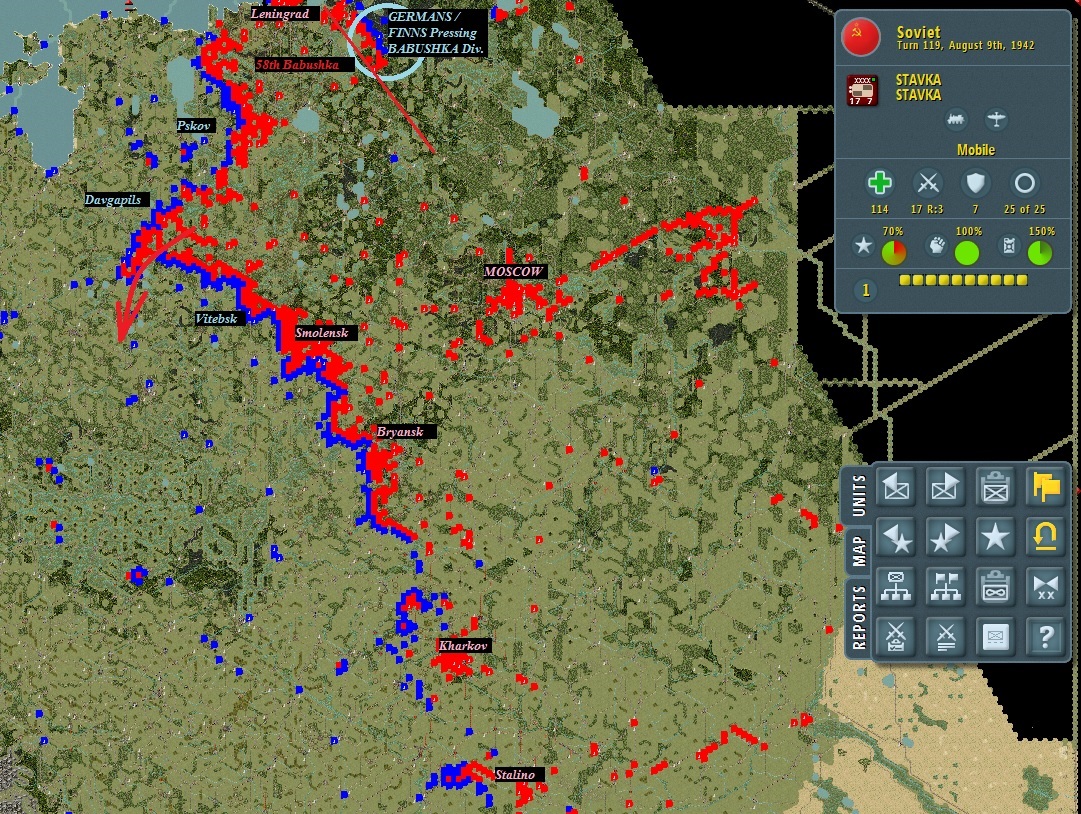Click the 'Soviet' regime name text

pos(918,32)
